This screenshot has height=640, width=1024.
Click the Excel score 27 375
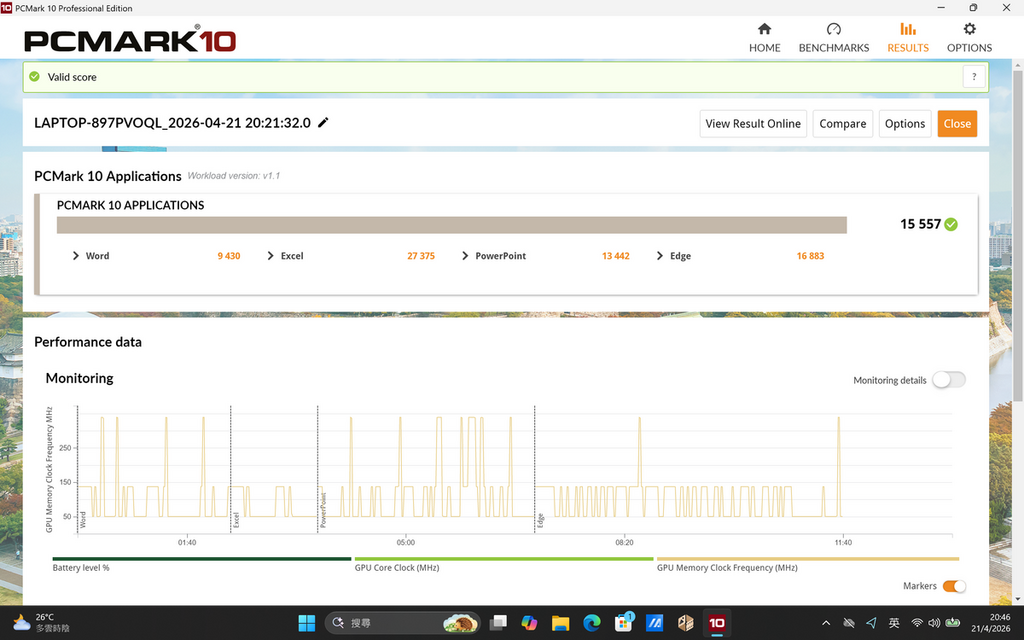(421, 256)
